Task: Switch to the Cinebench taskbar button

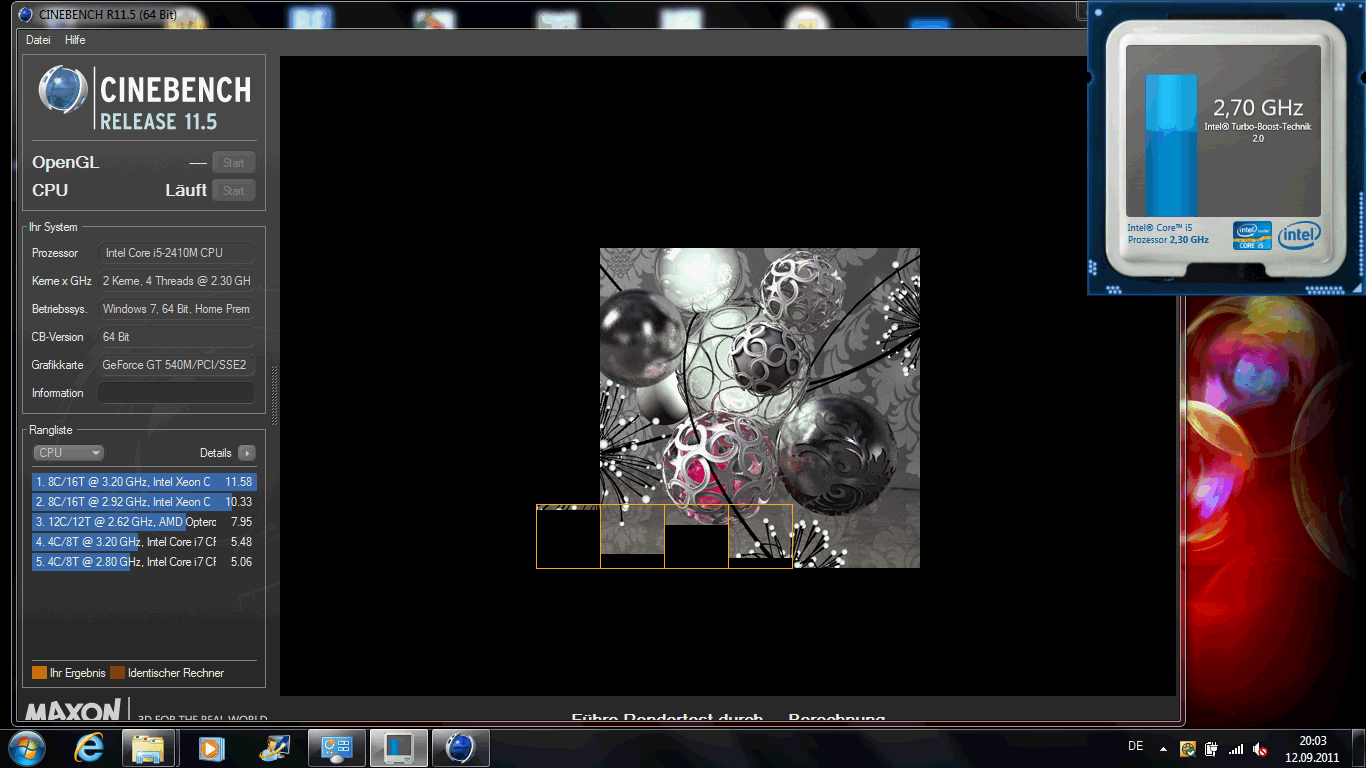Action: [460, 748]
